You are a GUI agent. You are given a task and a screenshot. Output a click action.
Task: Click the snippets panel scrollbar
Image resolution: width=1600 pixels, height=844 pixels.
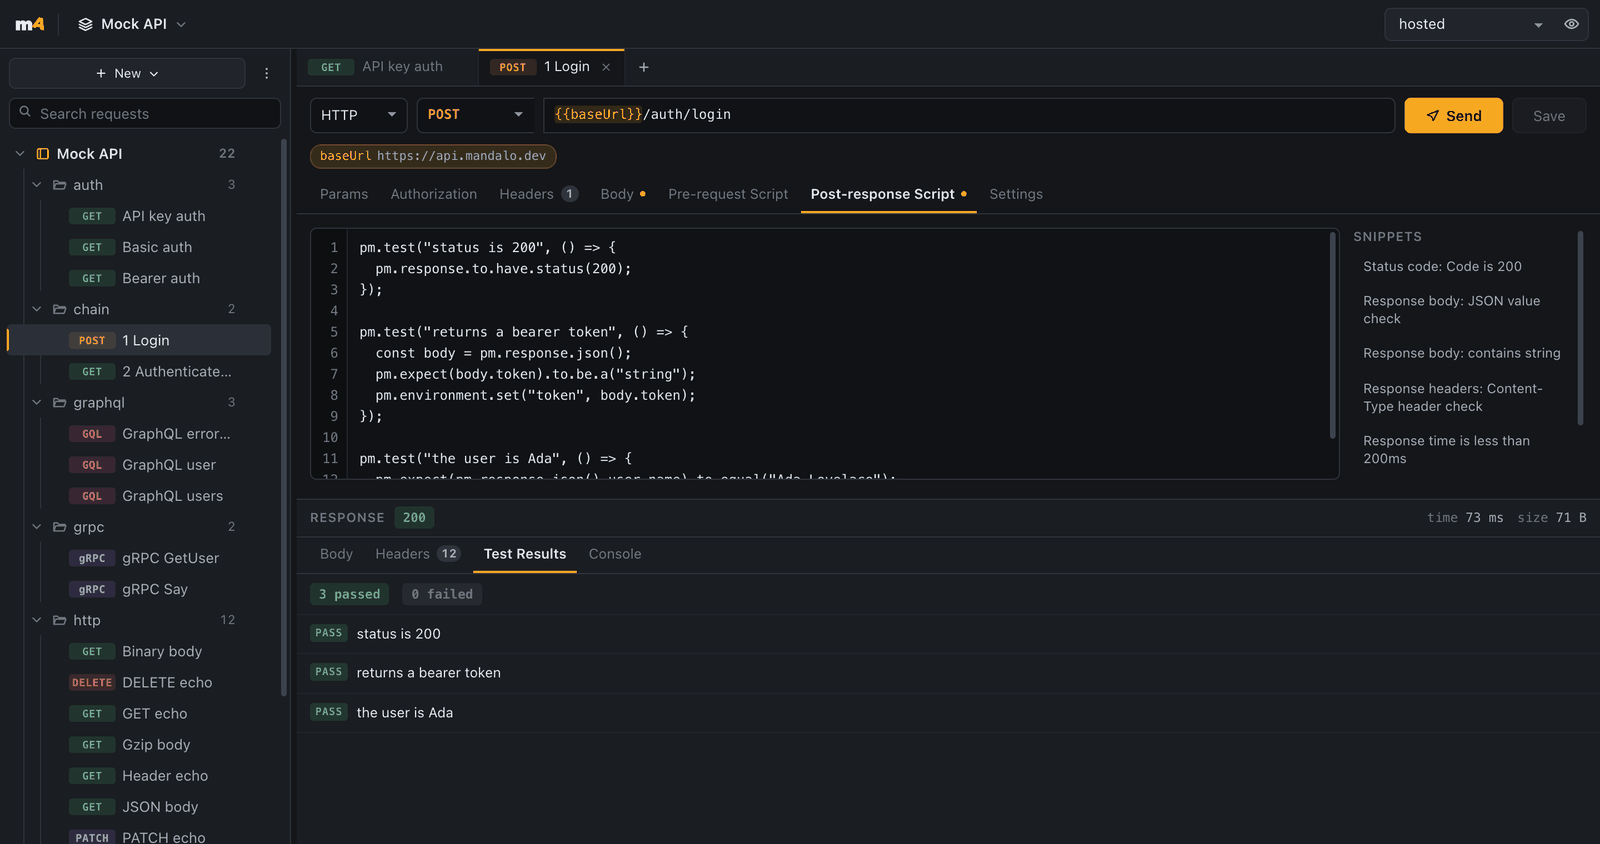click(1580, 328)
